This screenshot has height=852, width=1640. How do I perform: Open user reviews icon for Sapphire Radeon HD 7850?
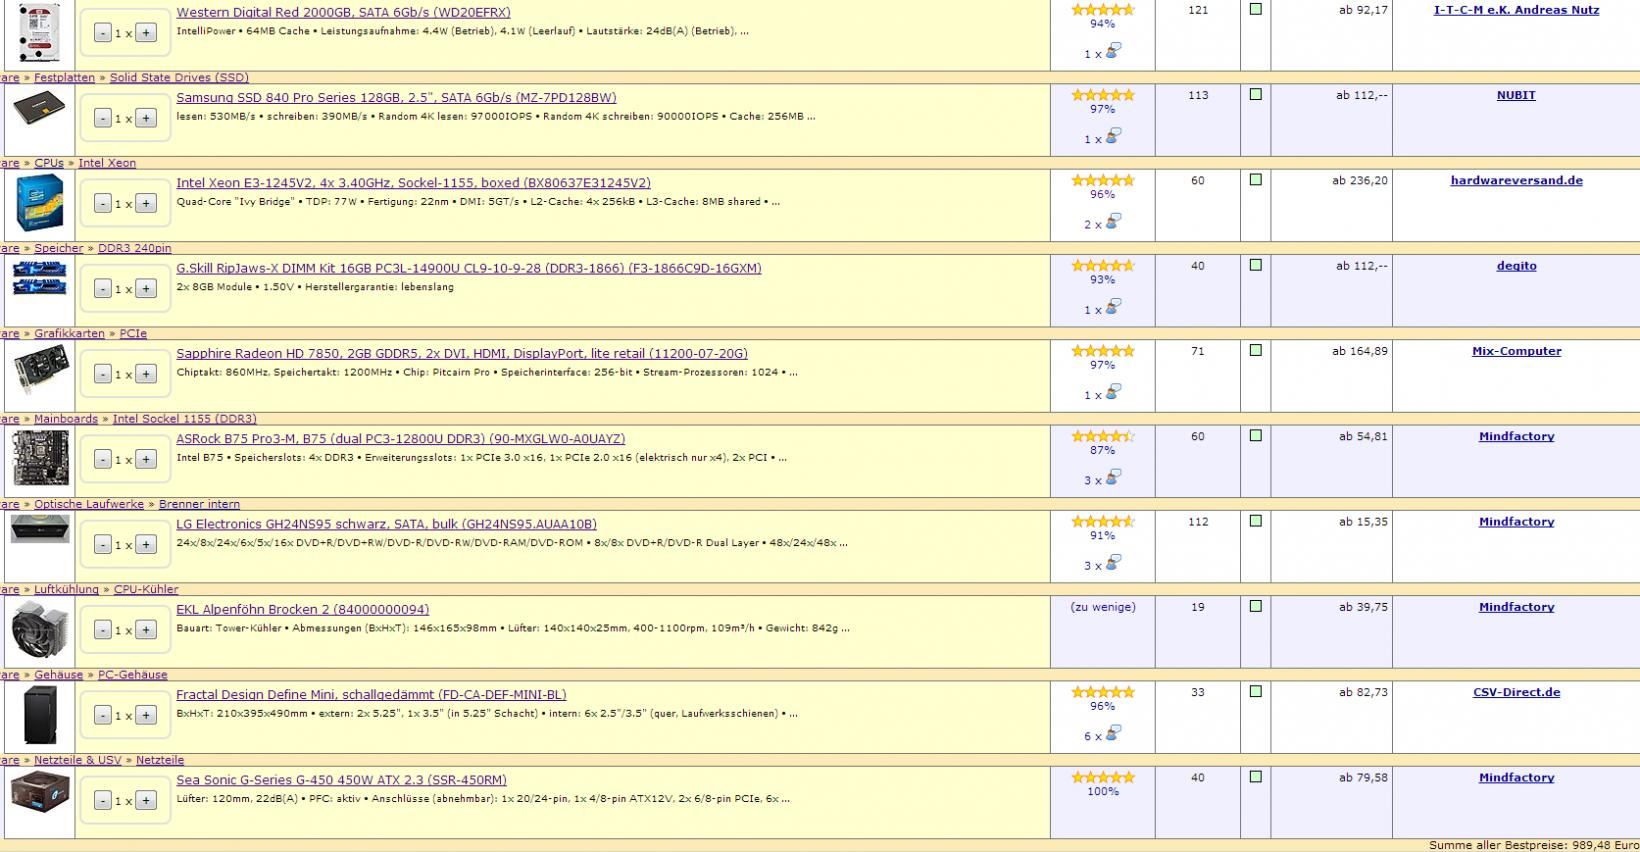click(1114, 391)
